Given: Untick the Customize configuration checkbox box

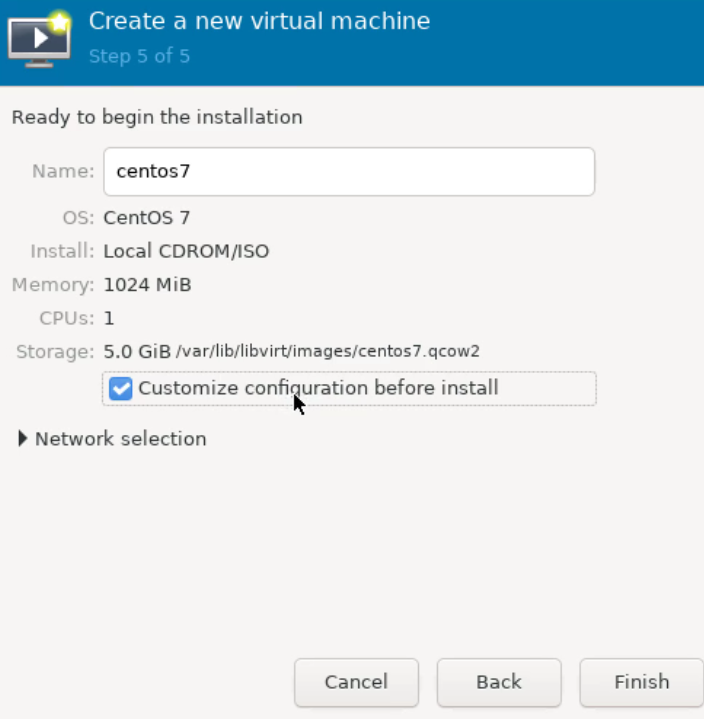Looking at the screenshot, I should pyautogui.click(x=120, y=388).
